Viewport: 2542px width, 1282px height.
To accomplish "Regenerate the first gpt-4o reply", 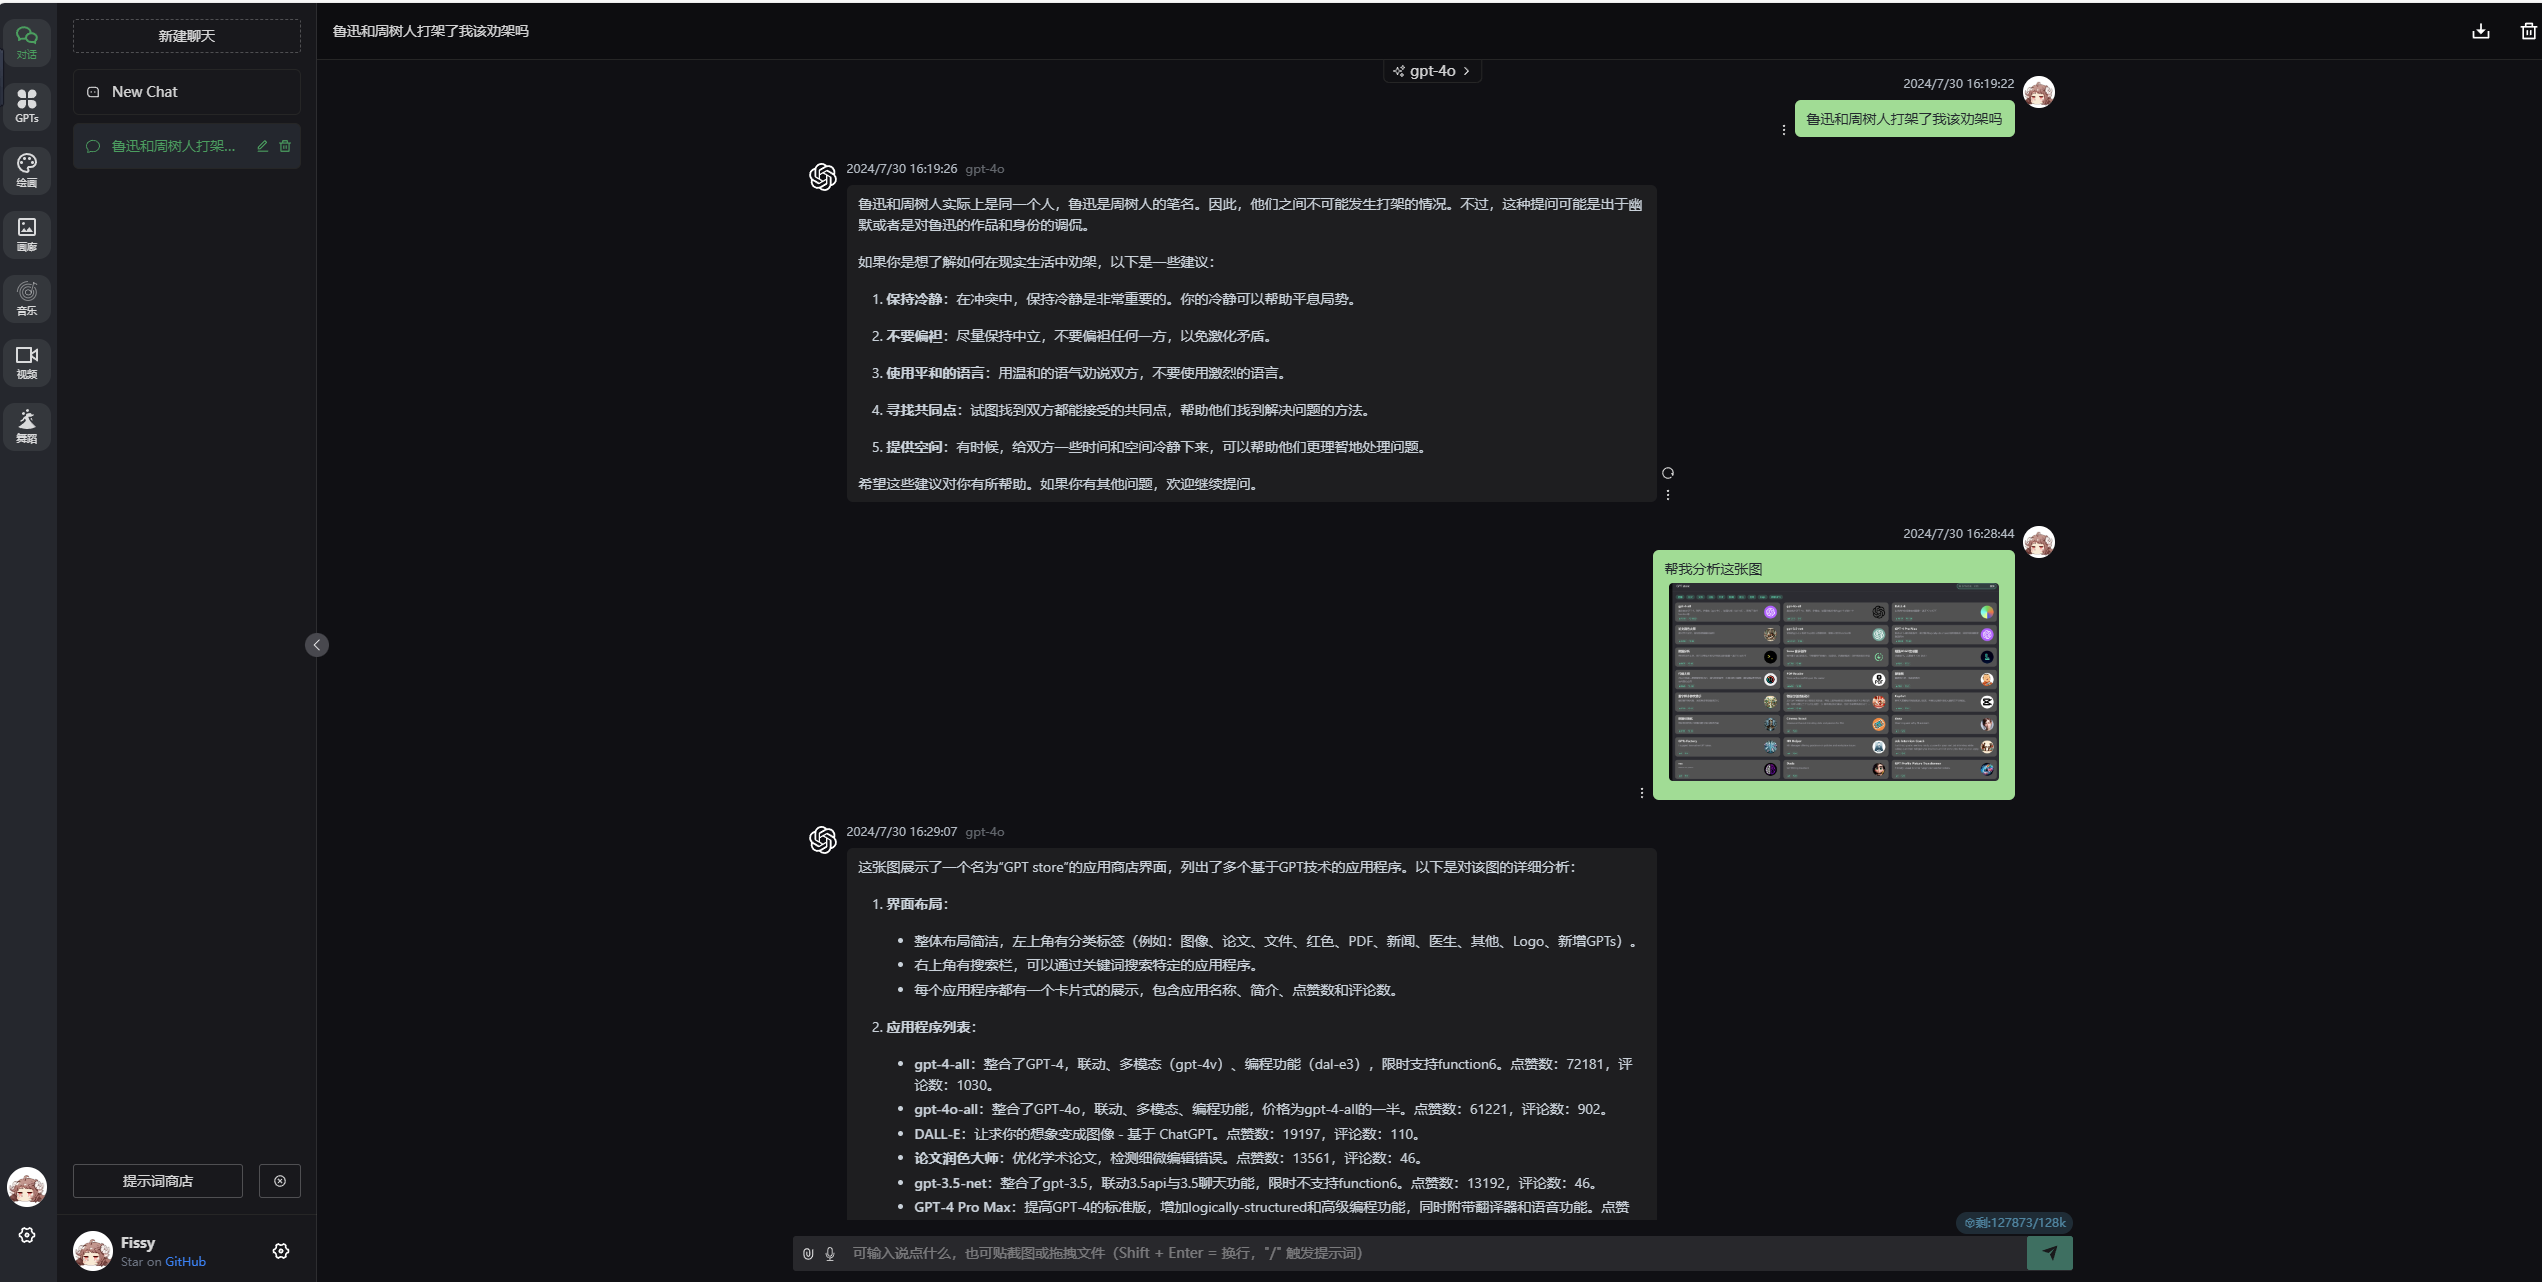I will click(x=1668, y=473).
